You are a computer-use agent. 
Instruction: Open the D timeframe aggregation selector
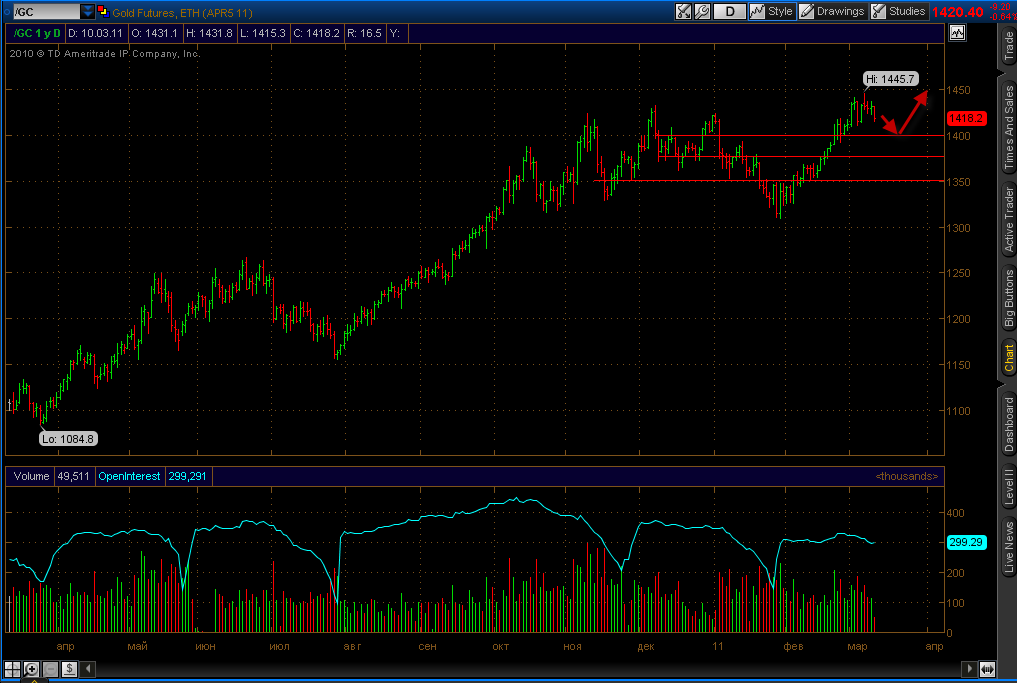(730, 12)
